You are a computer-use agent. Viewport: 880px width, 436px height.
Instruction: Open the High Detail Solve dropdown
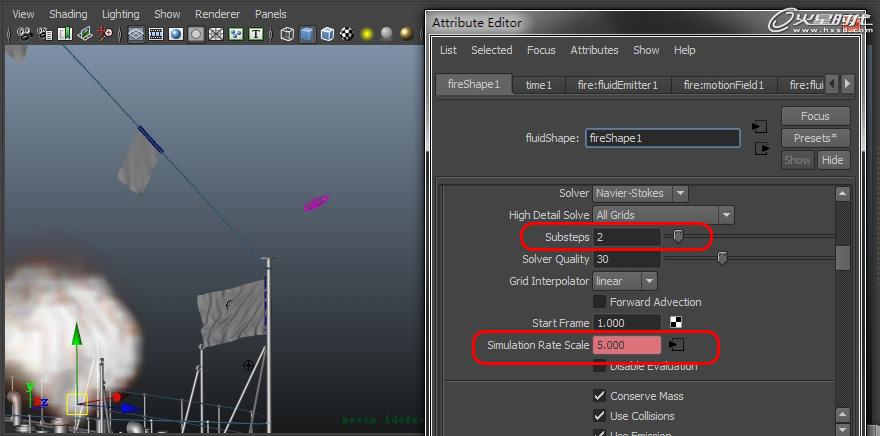[x=663, y=215]
